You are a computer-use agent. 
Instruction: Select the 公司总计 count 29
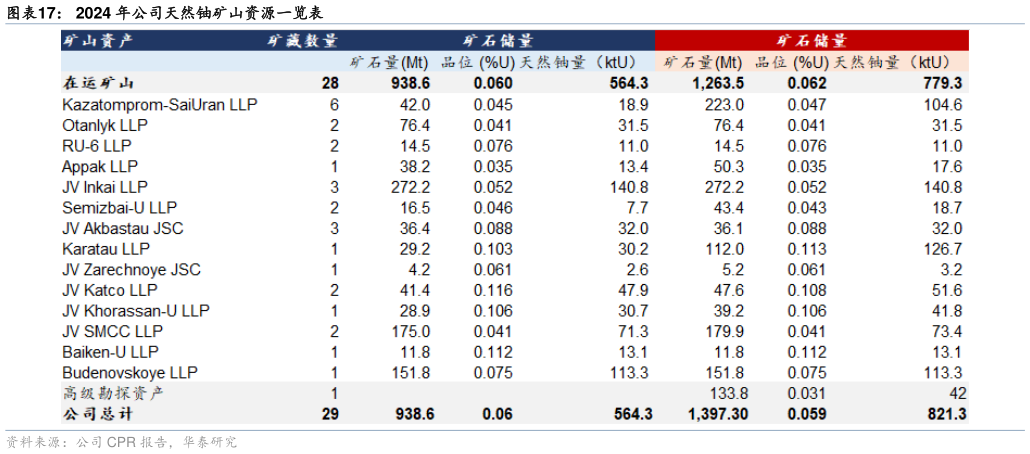click(x=330, y=414)
